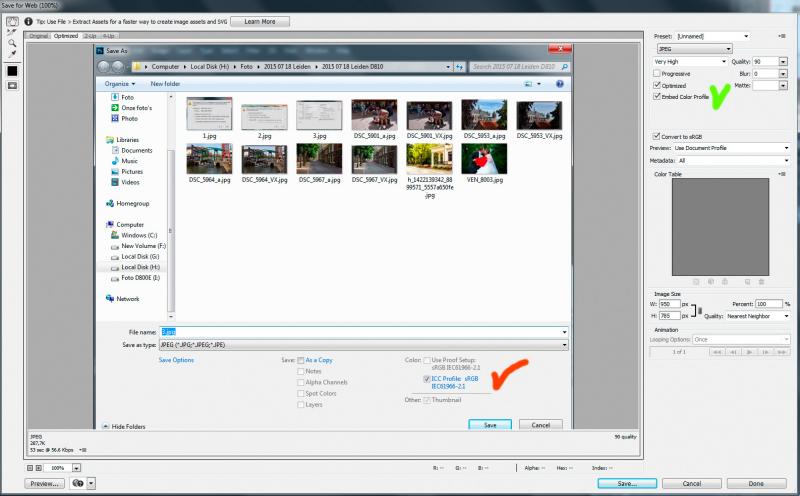This screenshot has width=800, height=496.
Task: Toggle the Embed Color Profile checkbox
Action: [657, 96]
